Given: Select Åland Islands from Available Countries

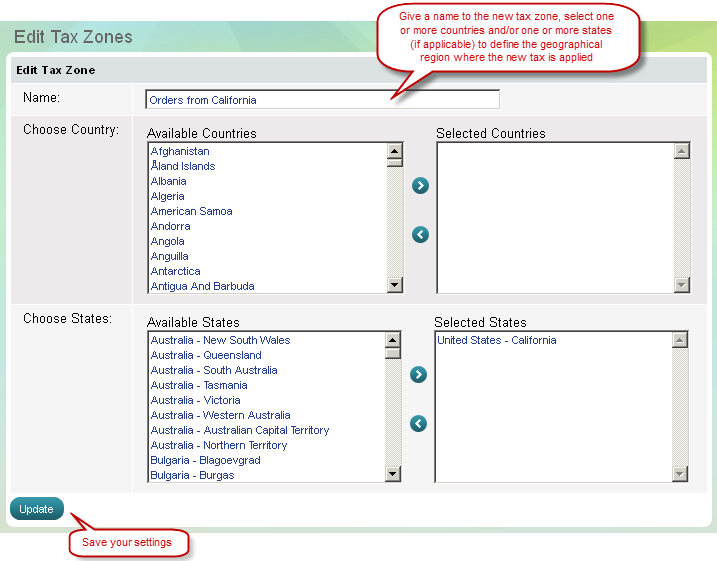Looking at the screenshot, I should click(183, 166).
